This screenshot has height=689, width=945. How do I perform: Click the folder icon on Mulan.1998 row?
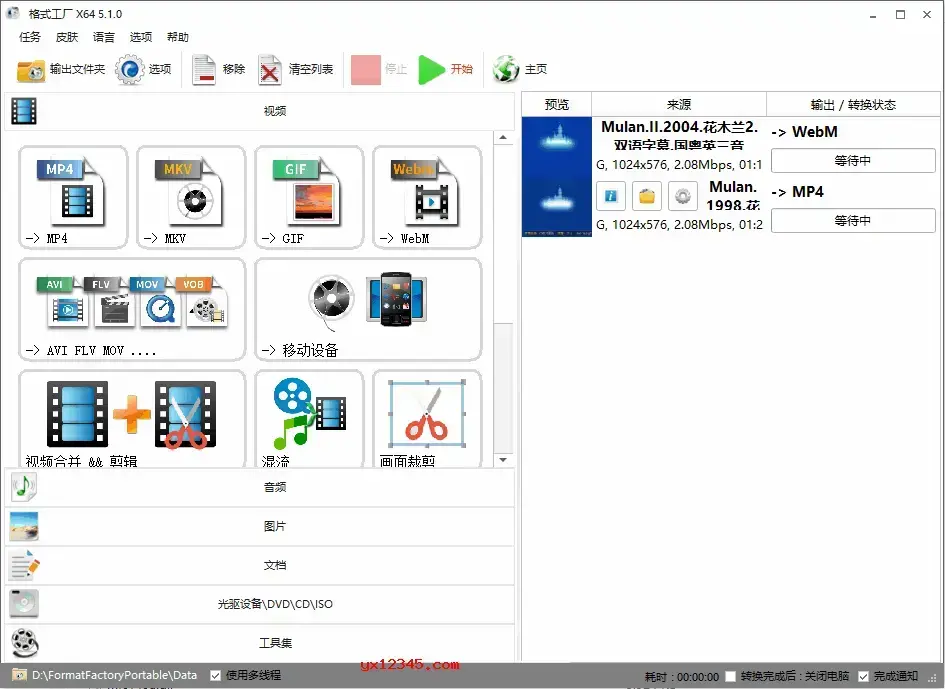pyautogui.click(x=647, y=196)
